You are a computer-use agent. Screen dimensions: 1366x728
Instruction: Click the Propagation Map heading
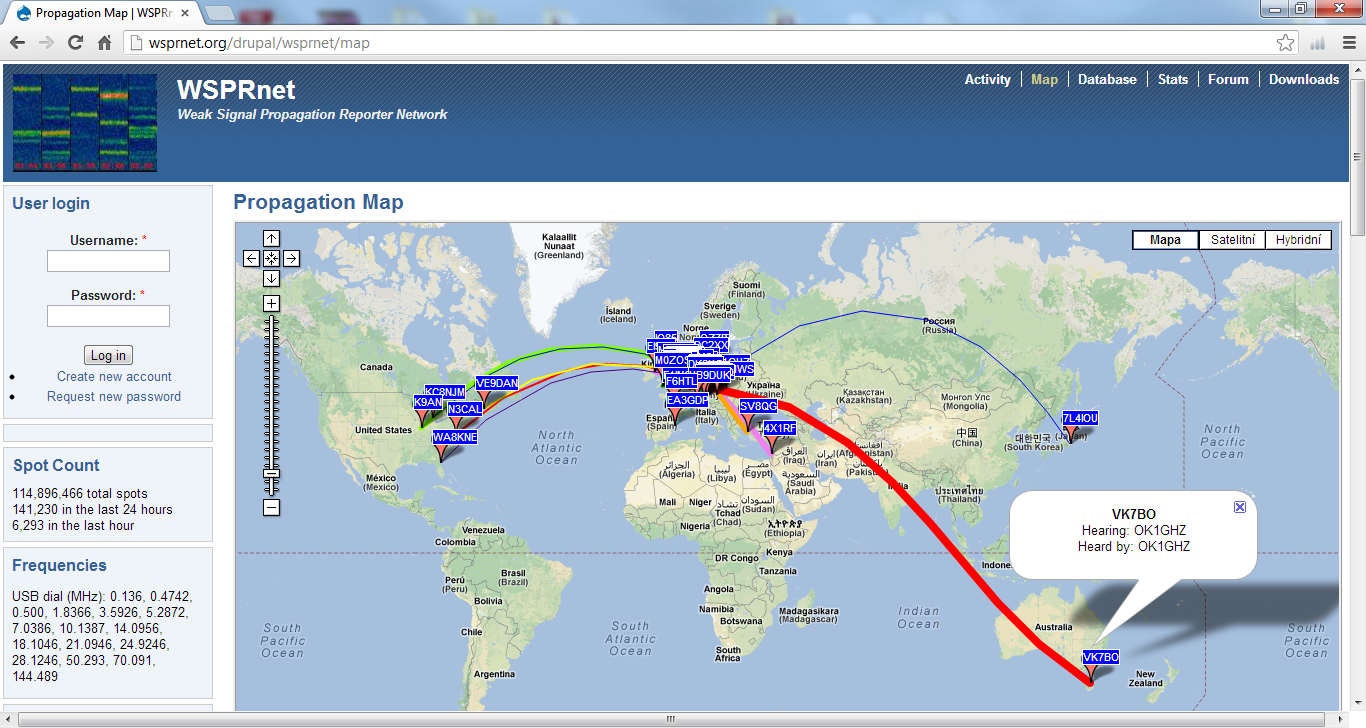point(318,202)
